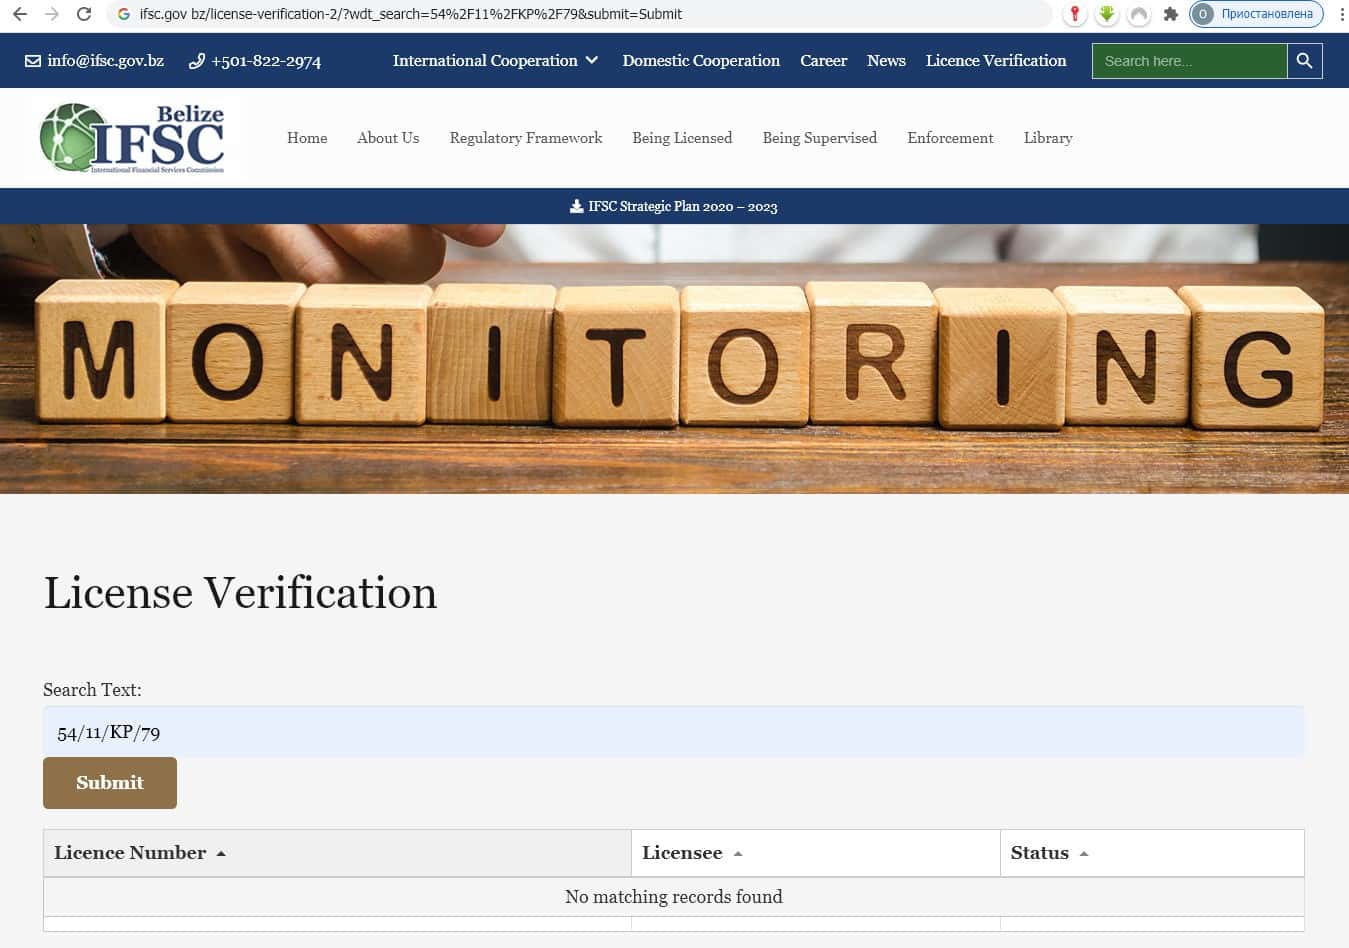Click the Belize IFSC logo
The width and height of the screenshot is (1349, 948).
pyautogui.click(x=132, y=138)
